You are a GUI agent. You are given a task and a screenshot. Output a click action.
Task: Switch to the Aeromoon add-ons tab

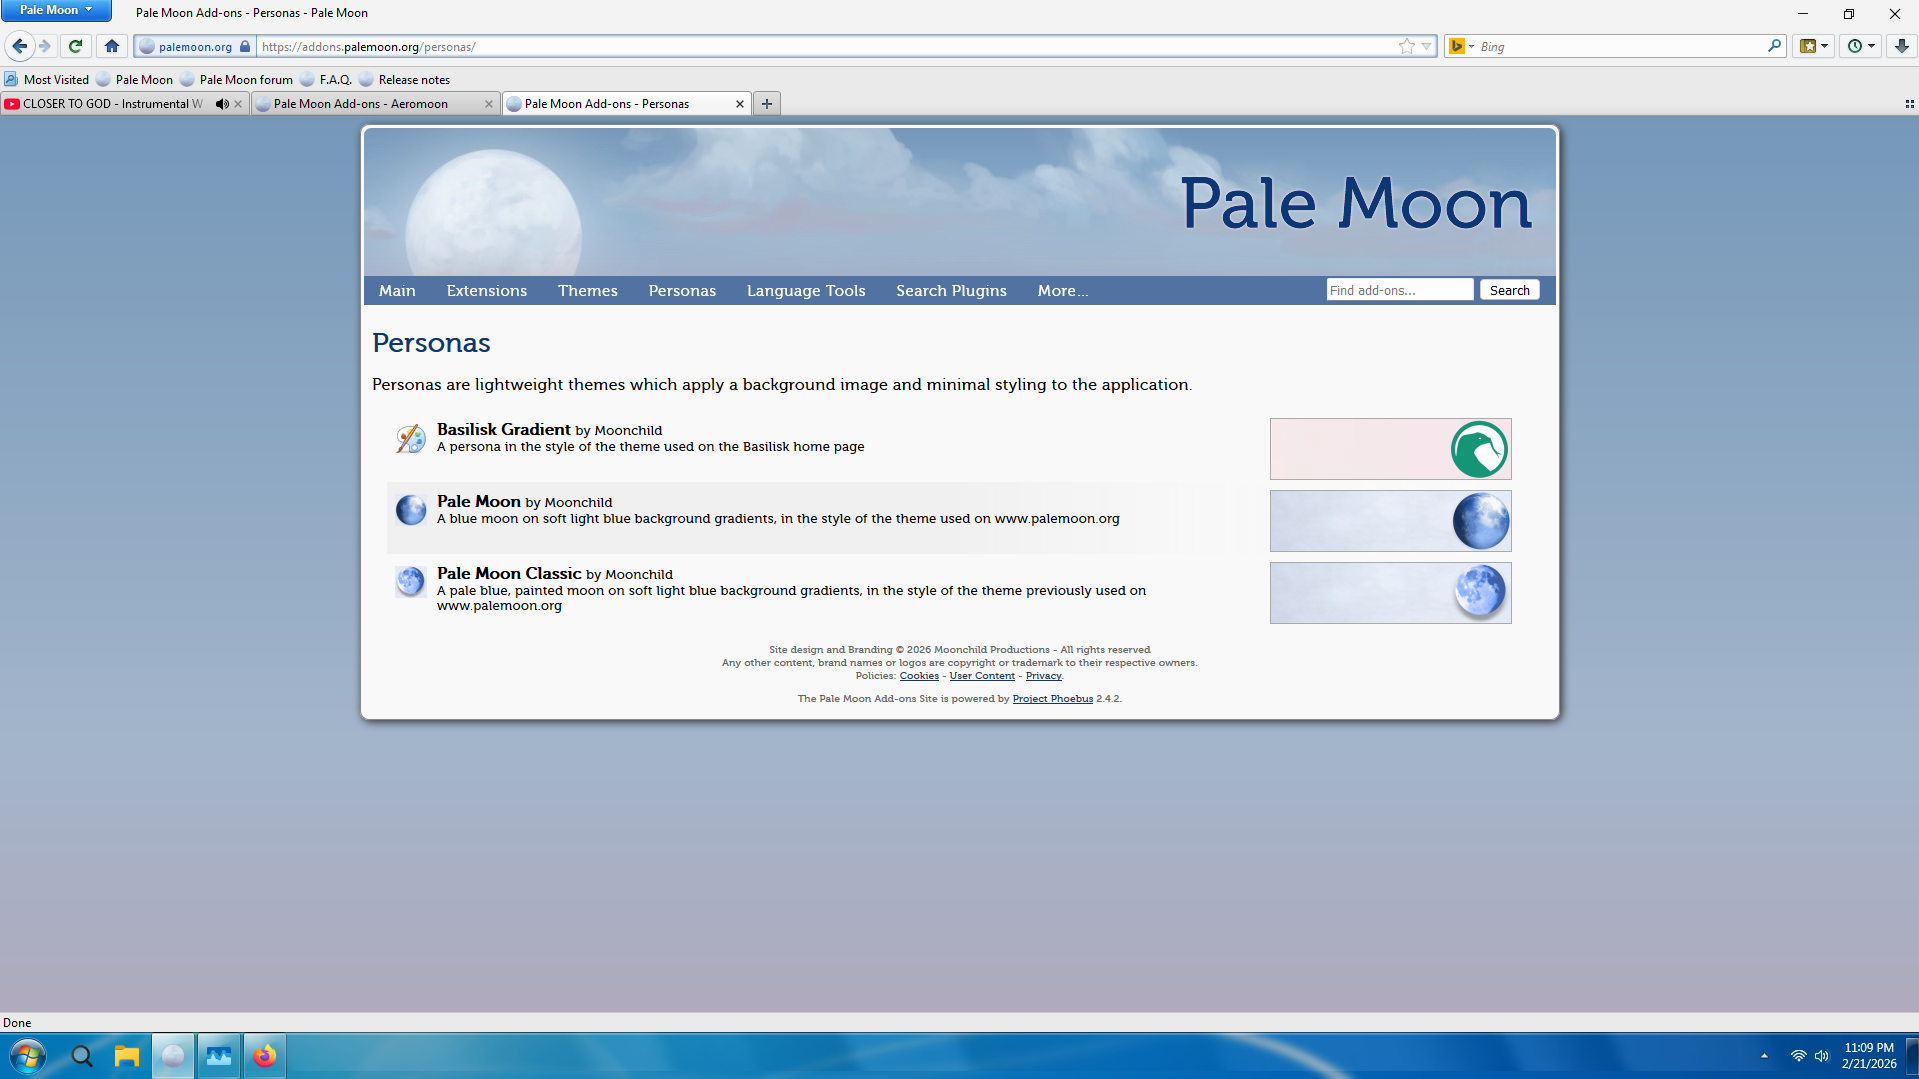coord(370,104)
